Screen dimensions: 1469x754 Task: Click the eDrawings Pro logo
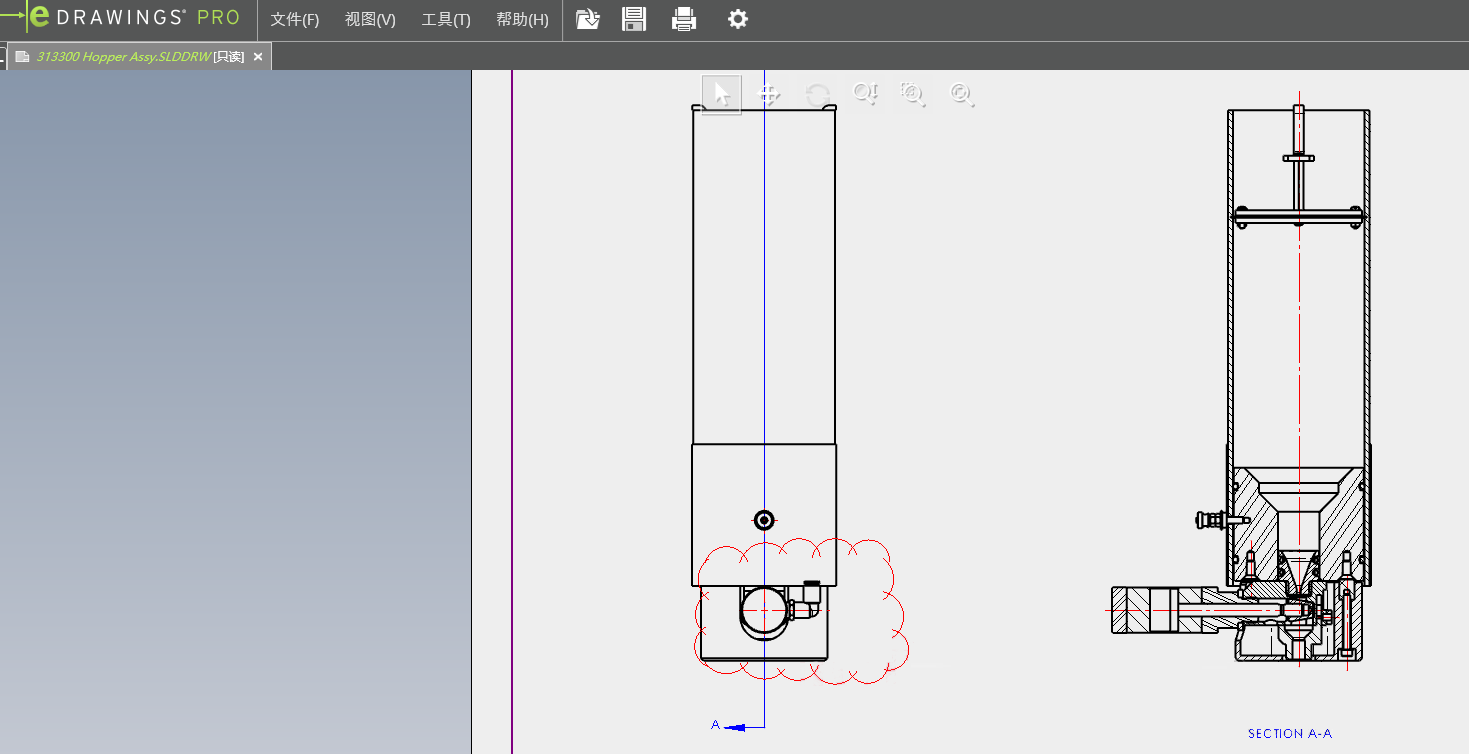[x=134, y=18]
